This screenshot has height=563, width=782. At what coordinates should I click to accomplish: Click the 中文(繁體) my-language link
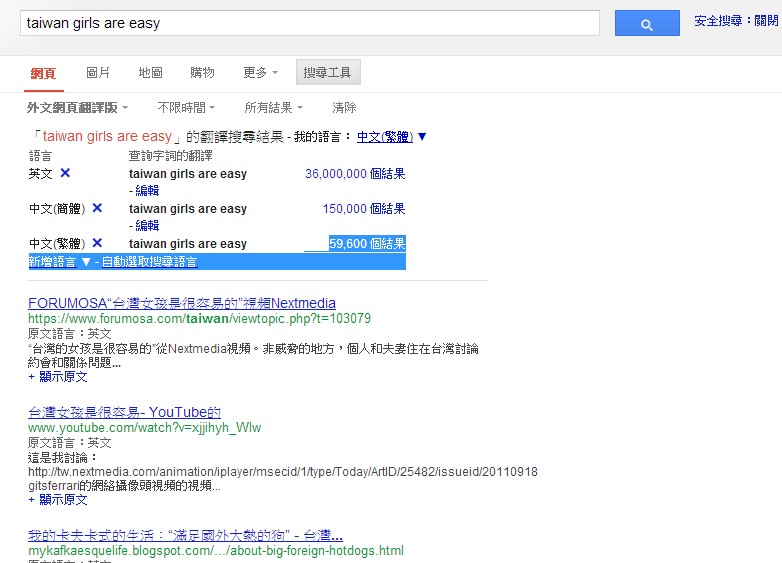[x=385, y=137]
